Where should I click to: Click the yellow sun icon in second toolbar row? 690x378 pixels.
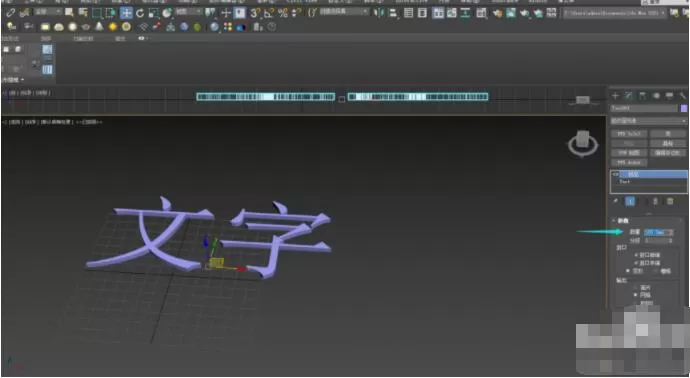point(113,27)
